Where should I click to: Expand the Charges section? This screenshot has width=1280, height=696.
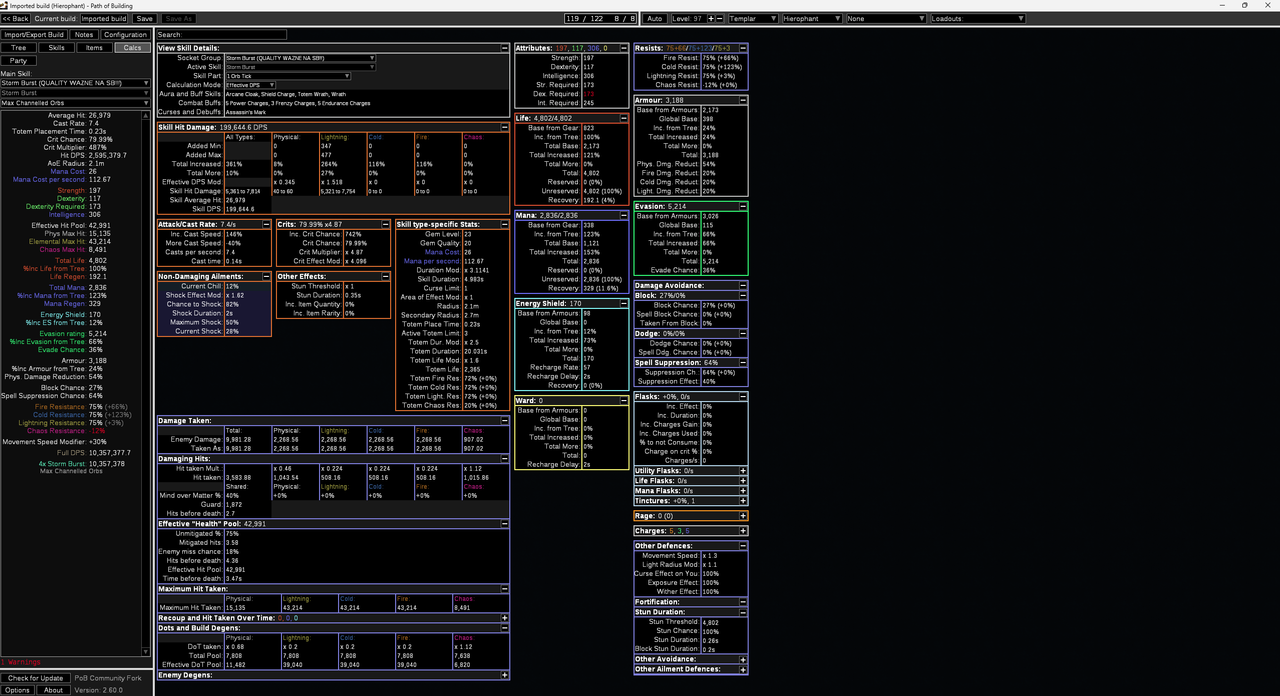point(743,531)
